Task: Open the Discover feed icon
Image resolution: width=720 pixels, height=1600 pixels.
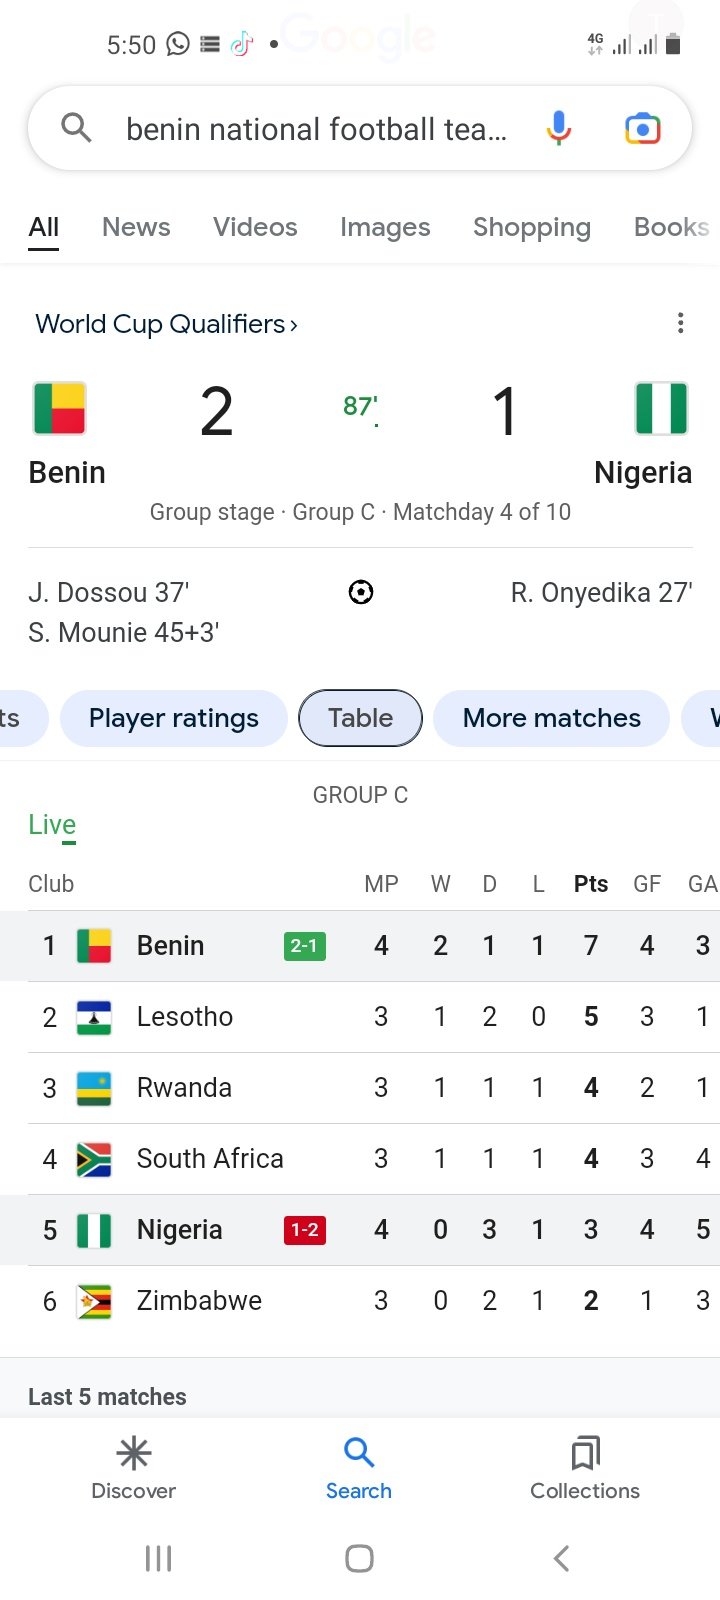Action: (133, 1453)
